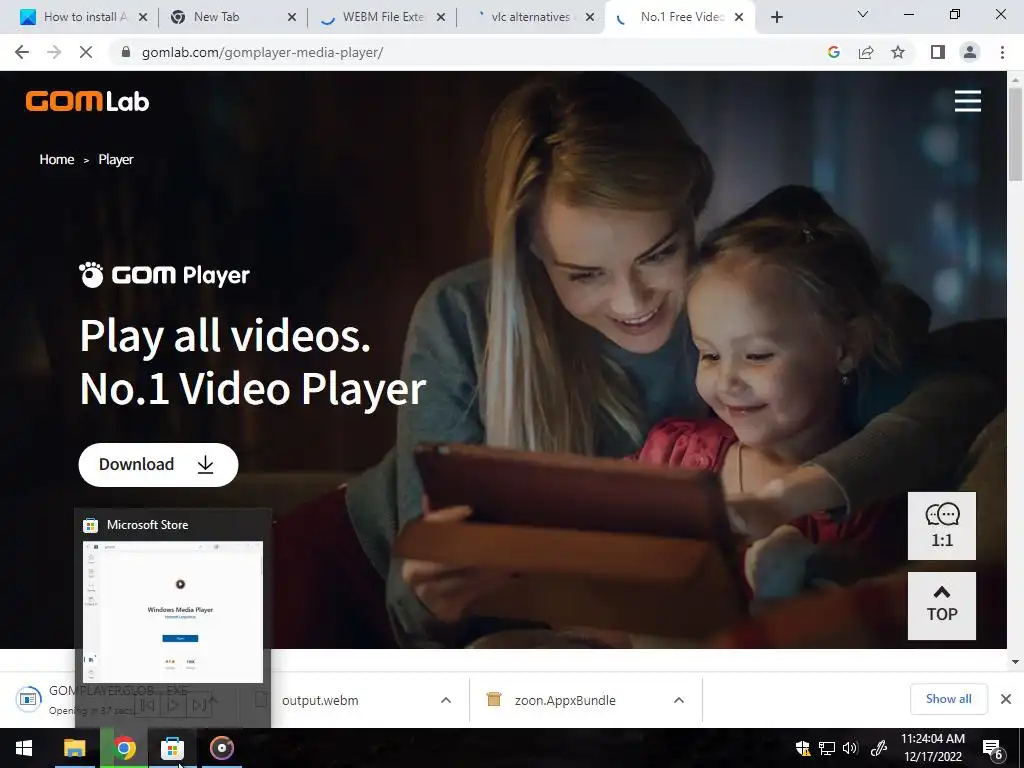Jump to the top with the TOP button
Image resolution: width=1024 pixels, height=768 pixels.
pyautogui.click(x=942, y=605)
